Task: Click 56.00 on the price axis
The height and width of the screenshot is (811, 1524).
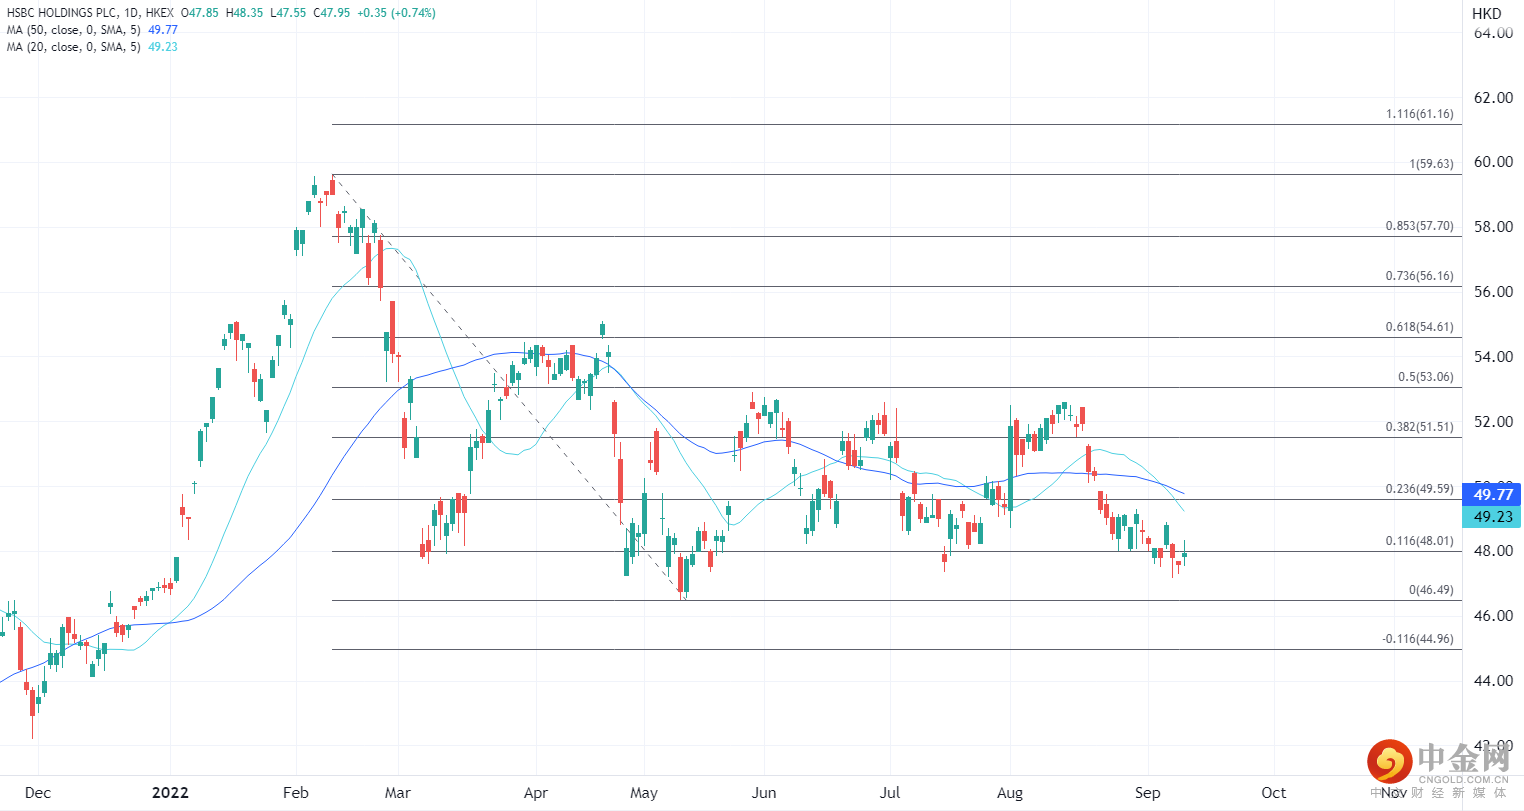Action: coord(1493,292)
